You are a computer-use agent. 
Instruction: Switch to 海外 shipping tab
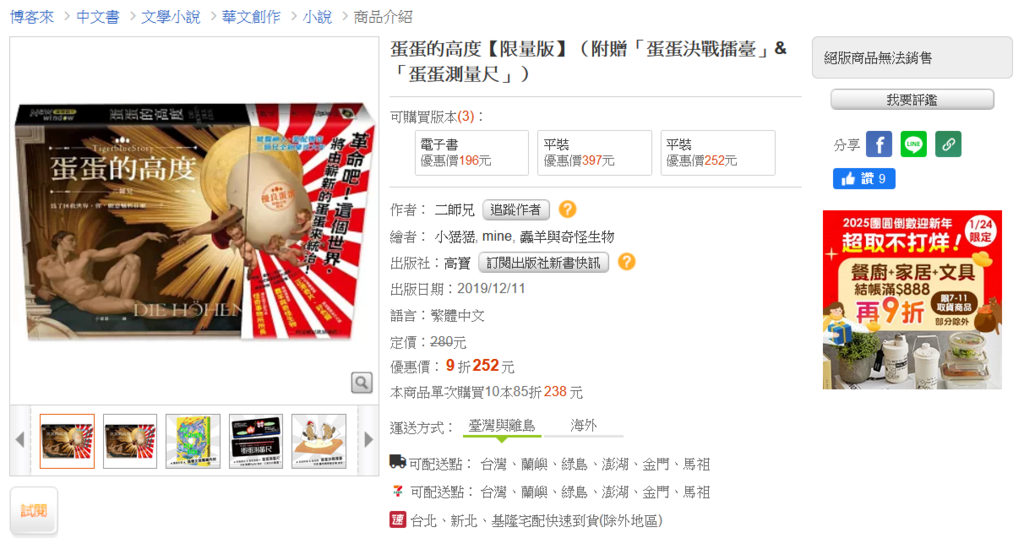pos(583,426)
